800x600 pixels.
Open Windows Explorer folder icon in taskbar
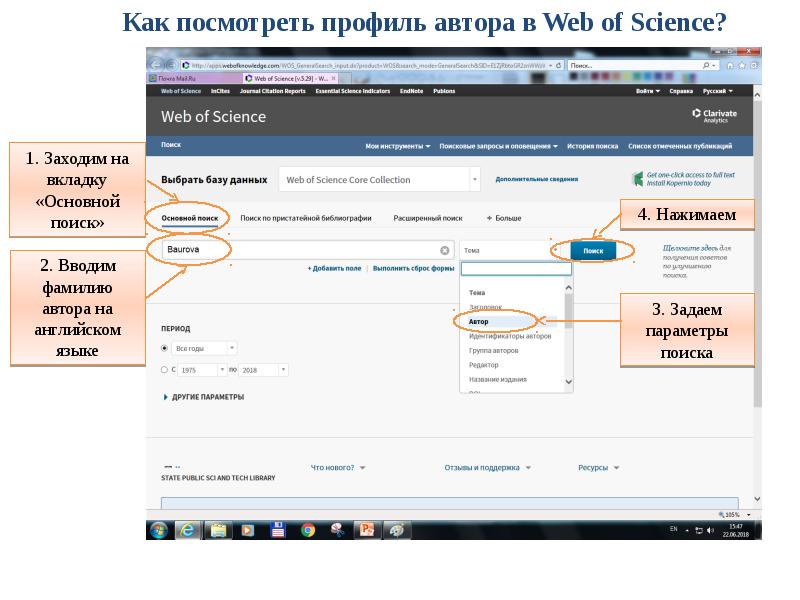217,529
